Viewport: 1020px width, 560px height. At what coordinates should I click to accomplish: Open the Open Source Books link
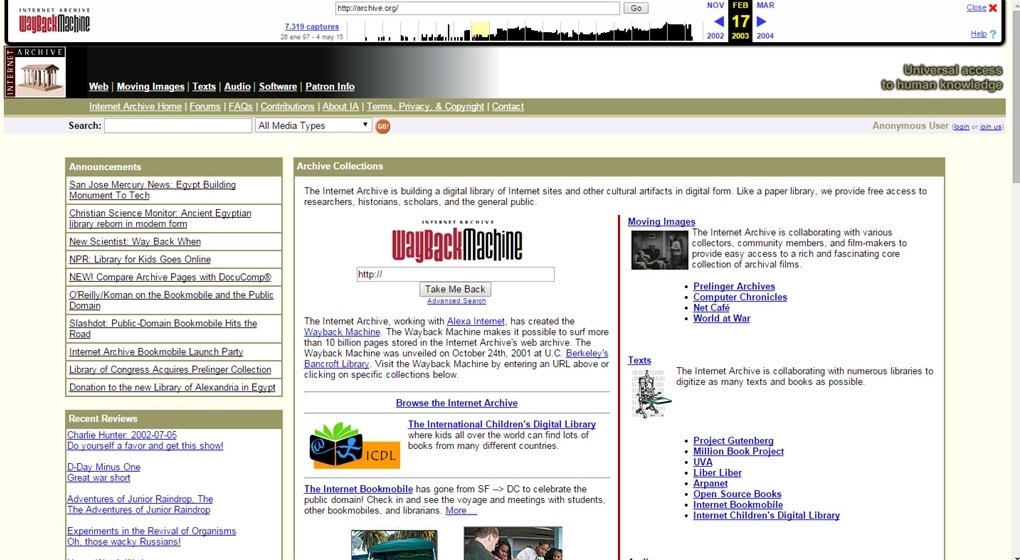[x=737, y=494]
